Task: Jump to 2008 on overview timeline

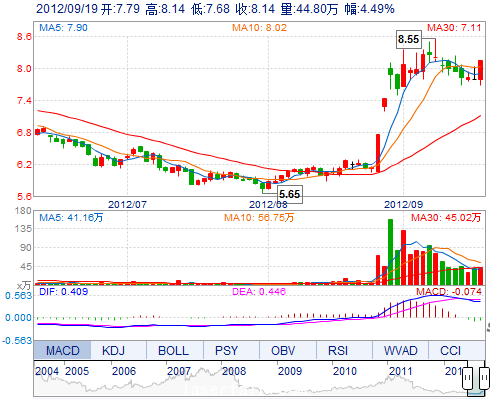Action: pyautogui.click(x=234, y=371)
